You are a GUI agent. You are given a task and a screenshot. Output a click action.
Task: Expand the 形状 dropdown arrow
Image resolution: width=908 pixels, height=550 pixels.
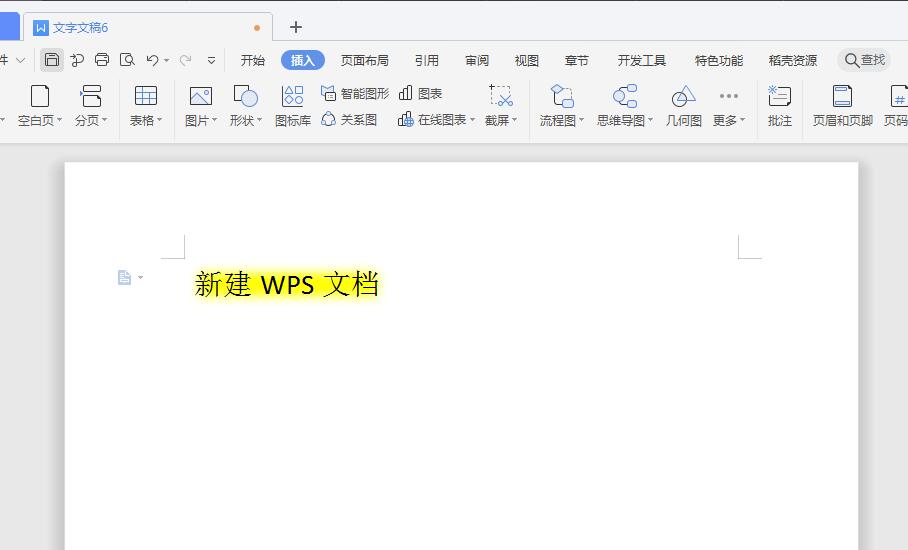point(259,120)
